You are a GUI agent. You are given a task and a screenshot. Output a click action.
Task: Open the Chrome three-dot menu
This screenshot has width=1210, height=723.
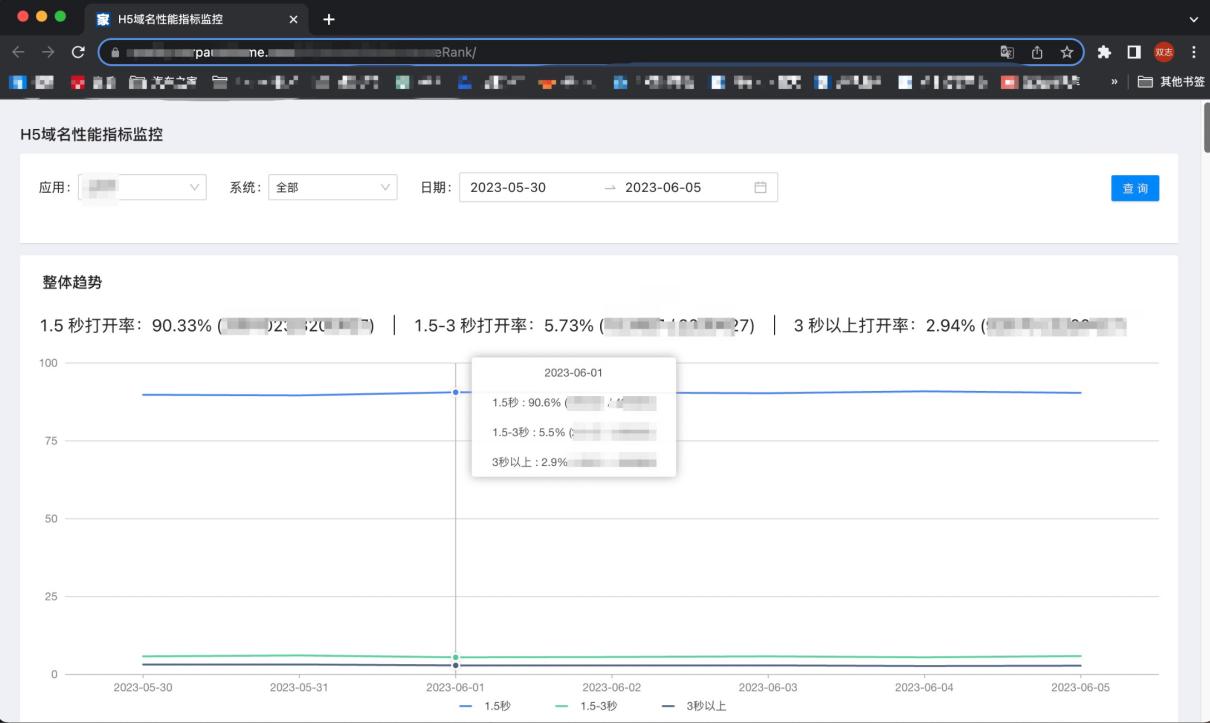[1193, 52]
